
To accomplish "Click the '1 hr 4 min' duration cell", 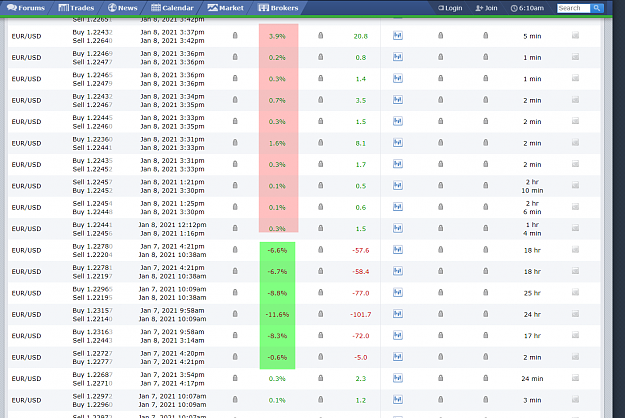I will coord(532,229).
